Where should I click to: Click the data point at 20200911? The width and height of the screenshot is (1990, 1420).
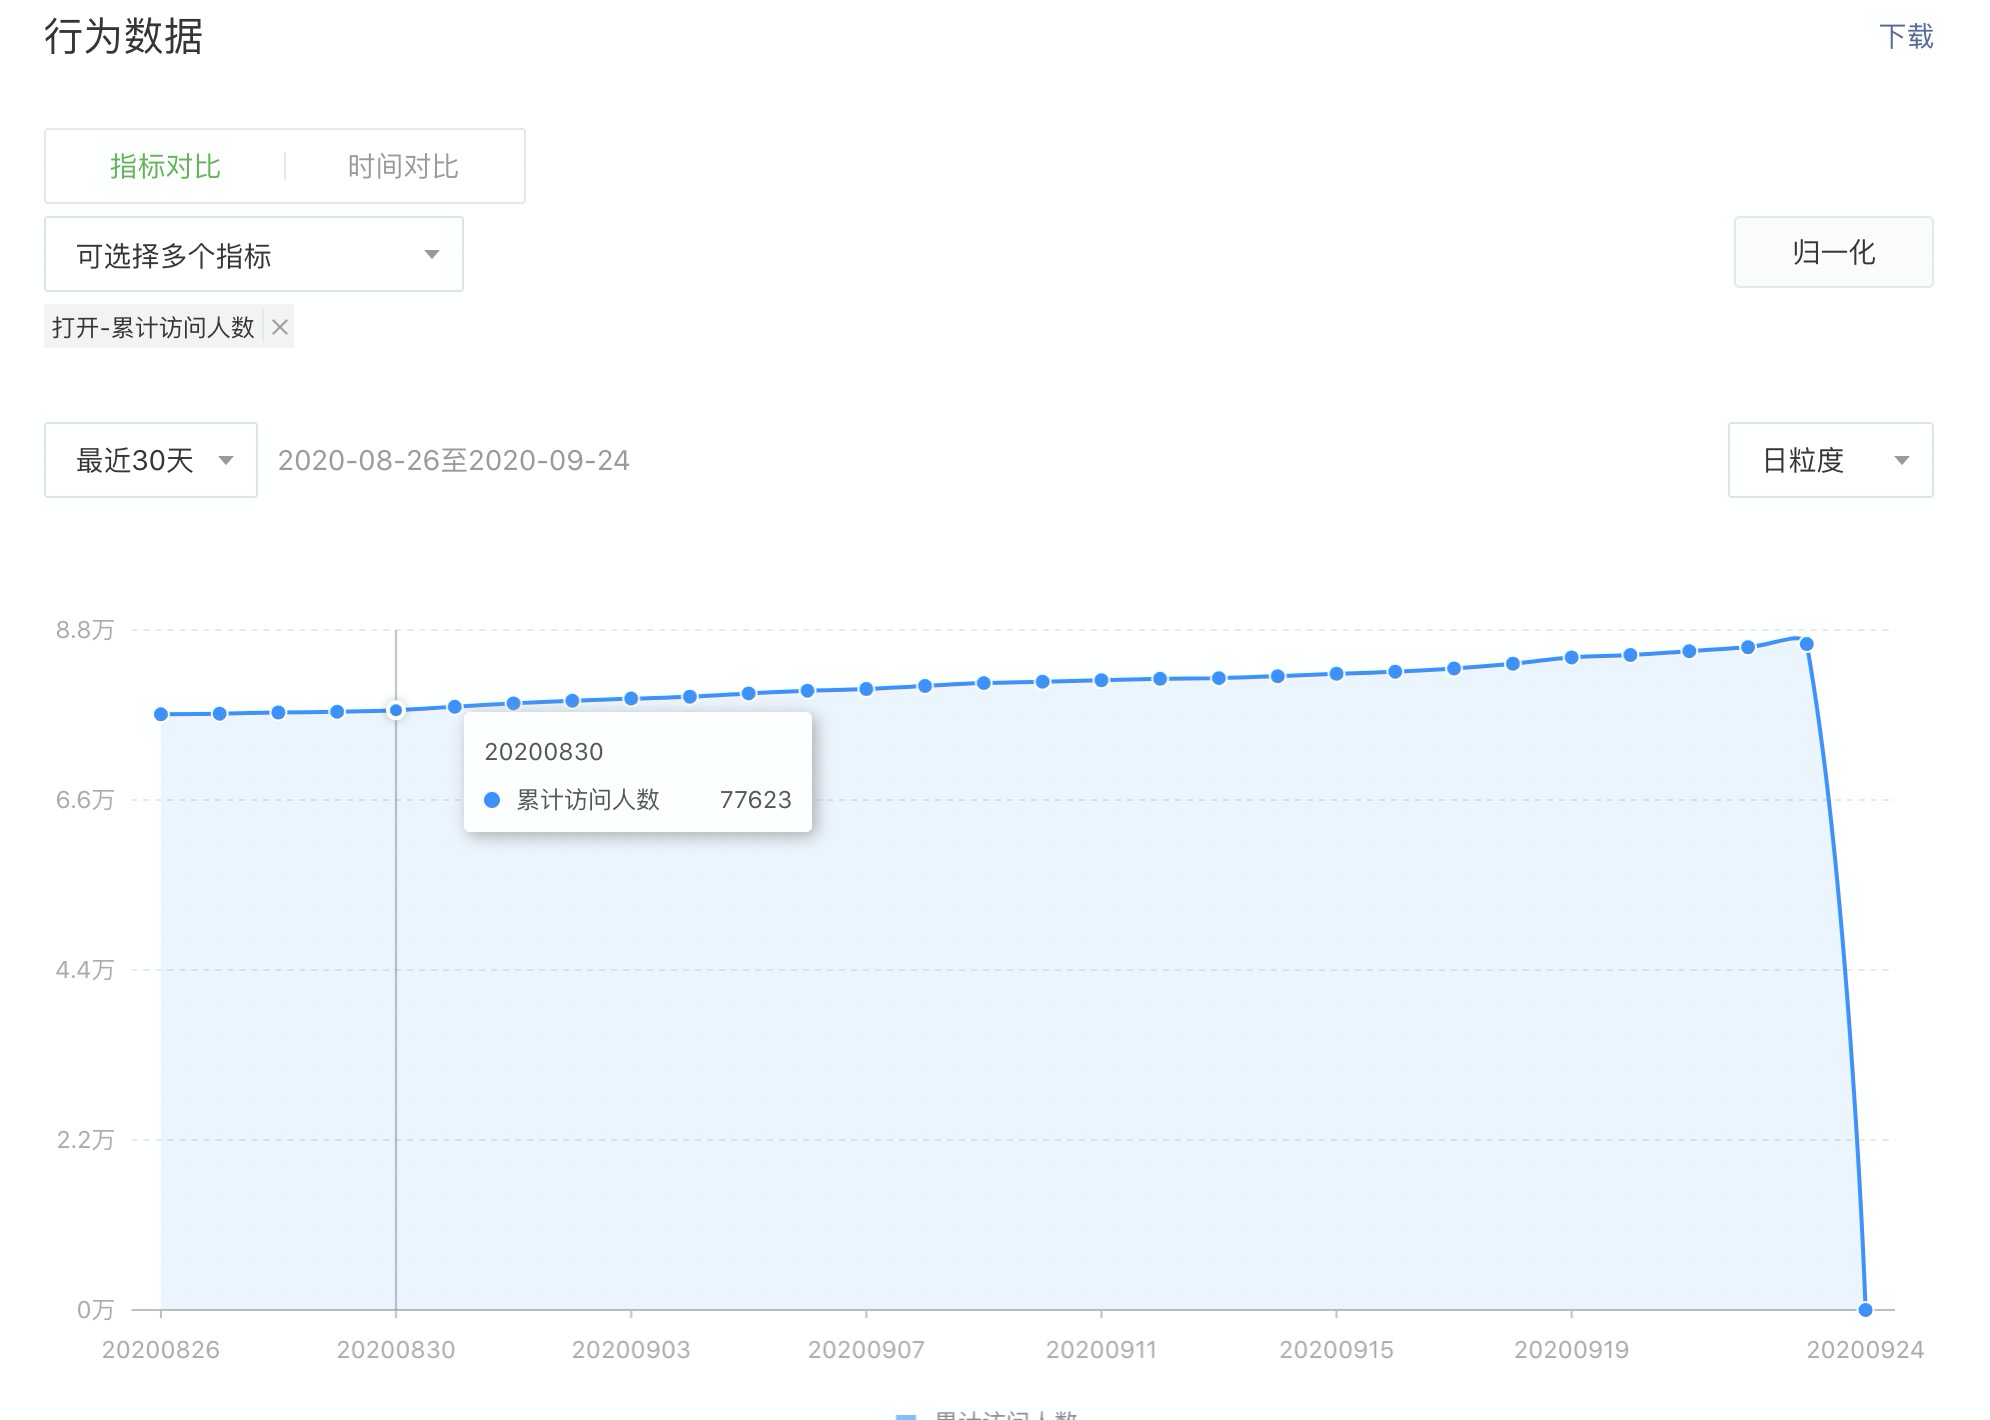point(1101,680)
